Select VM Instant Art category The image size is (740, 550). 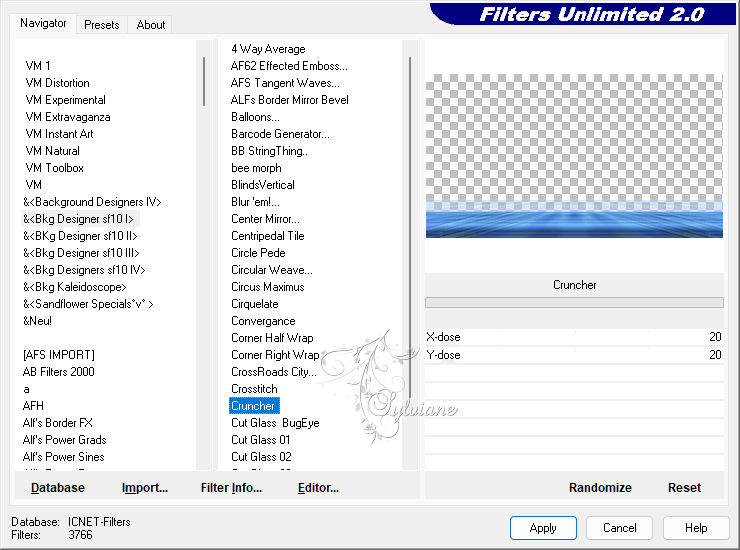pos(59,134)
